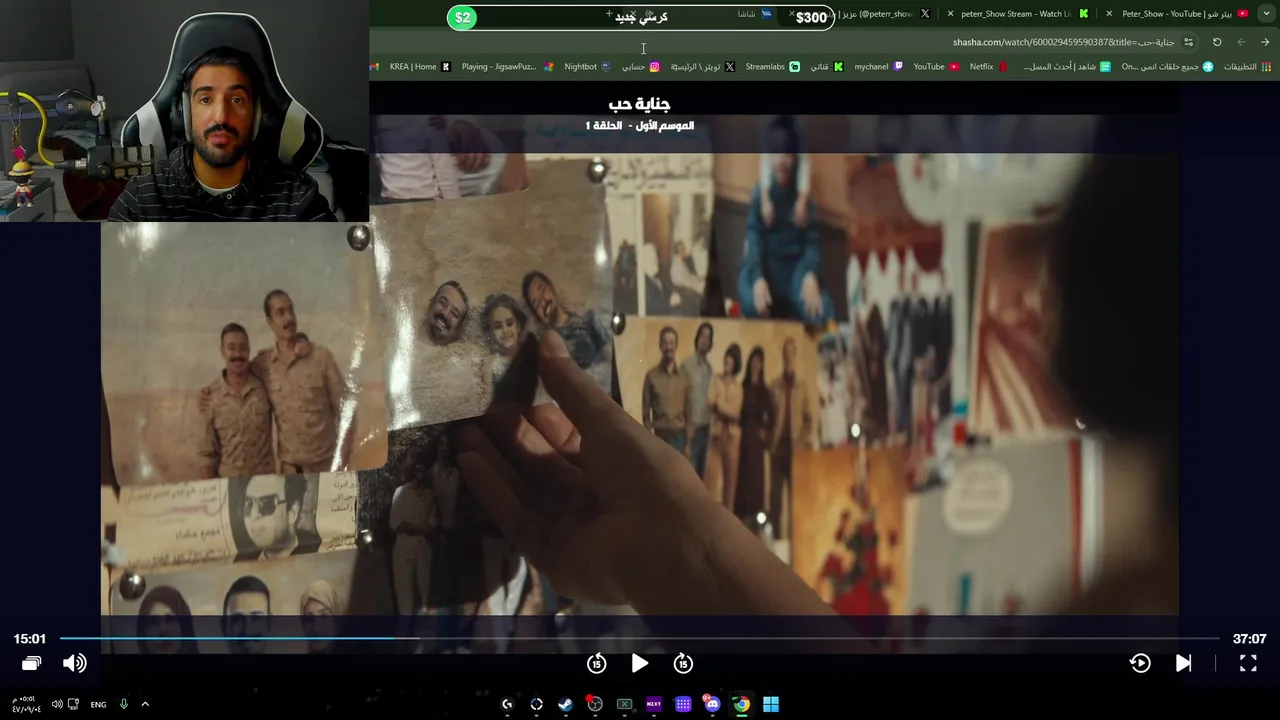This screenshot has height=720, width=1280.
Task: Rewind video 15 seconds
Action: click(x=597, y=663)
